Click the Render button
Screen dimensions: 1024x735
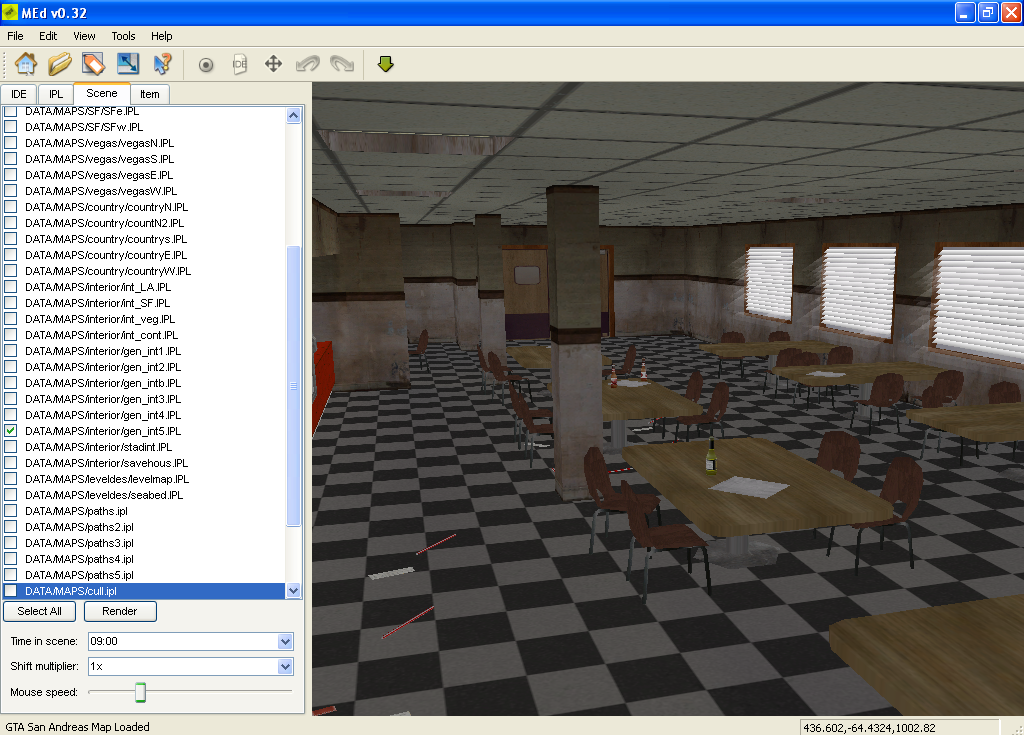(x=120, y=612)
